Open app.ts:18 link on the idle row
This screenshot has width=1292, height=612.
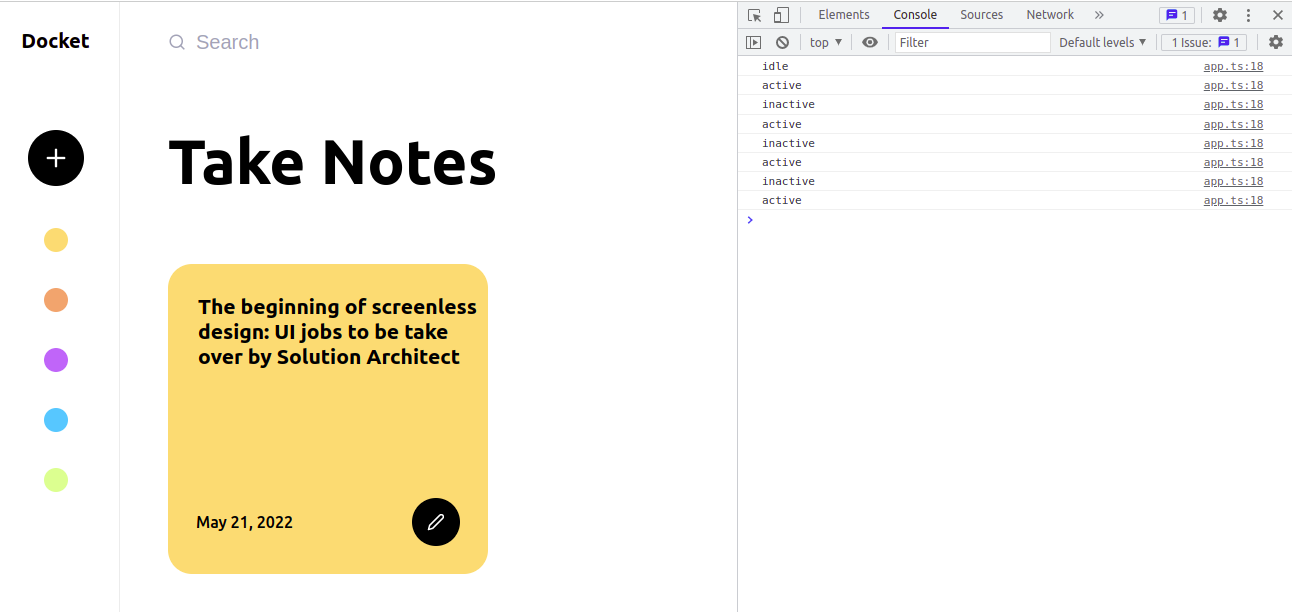pyautogui.click(x=1233, y=66)
